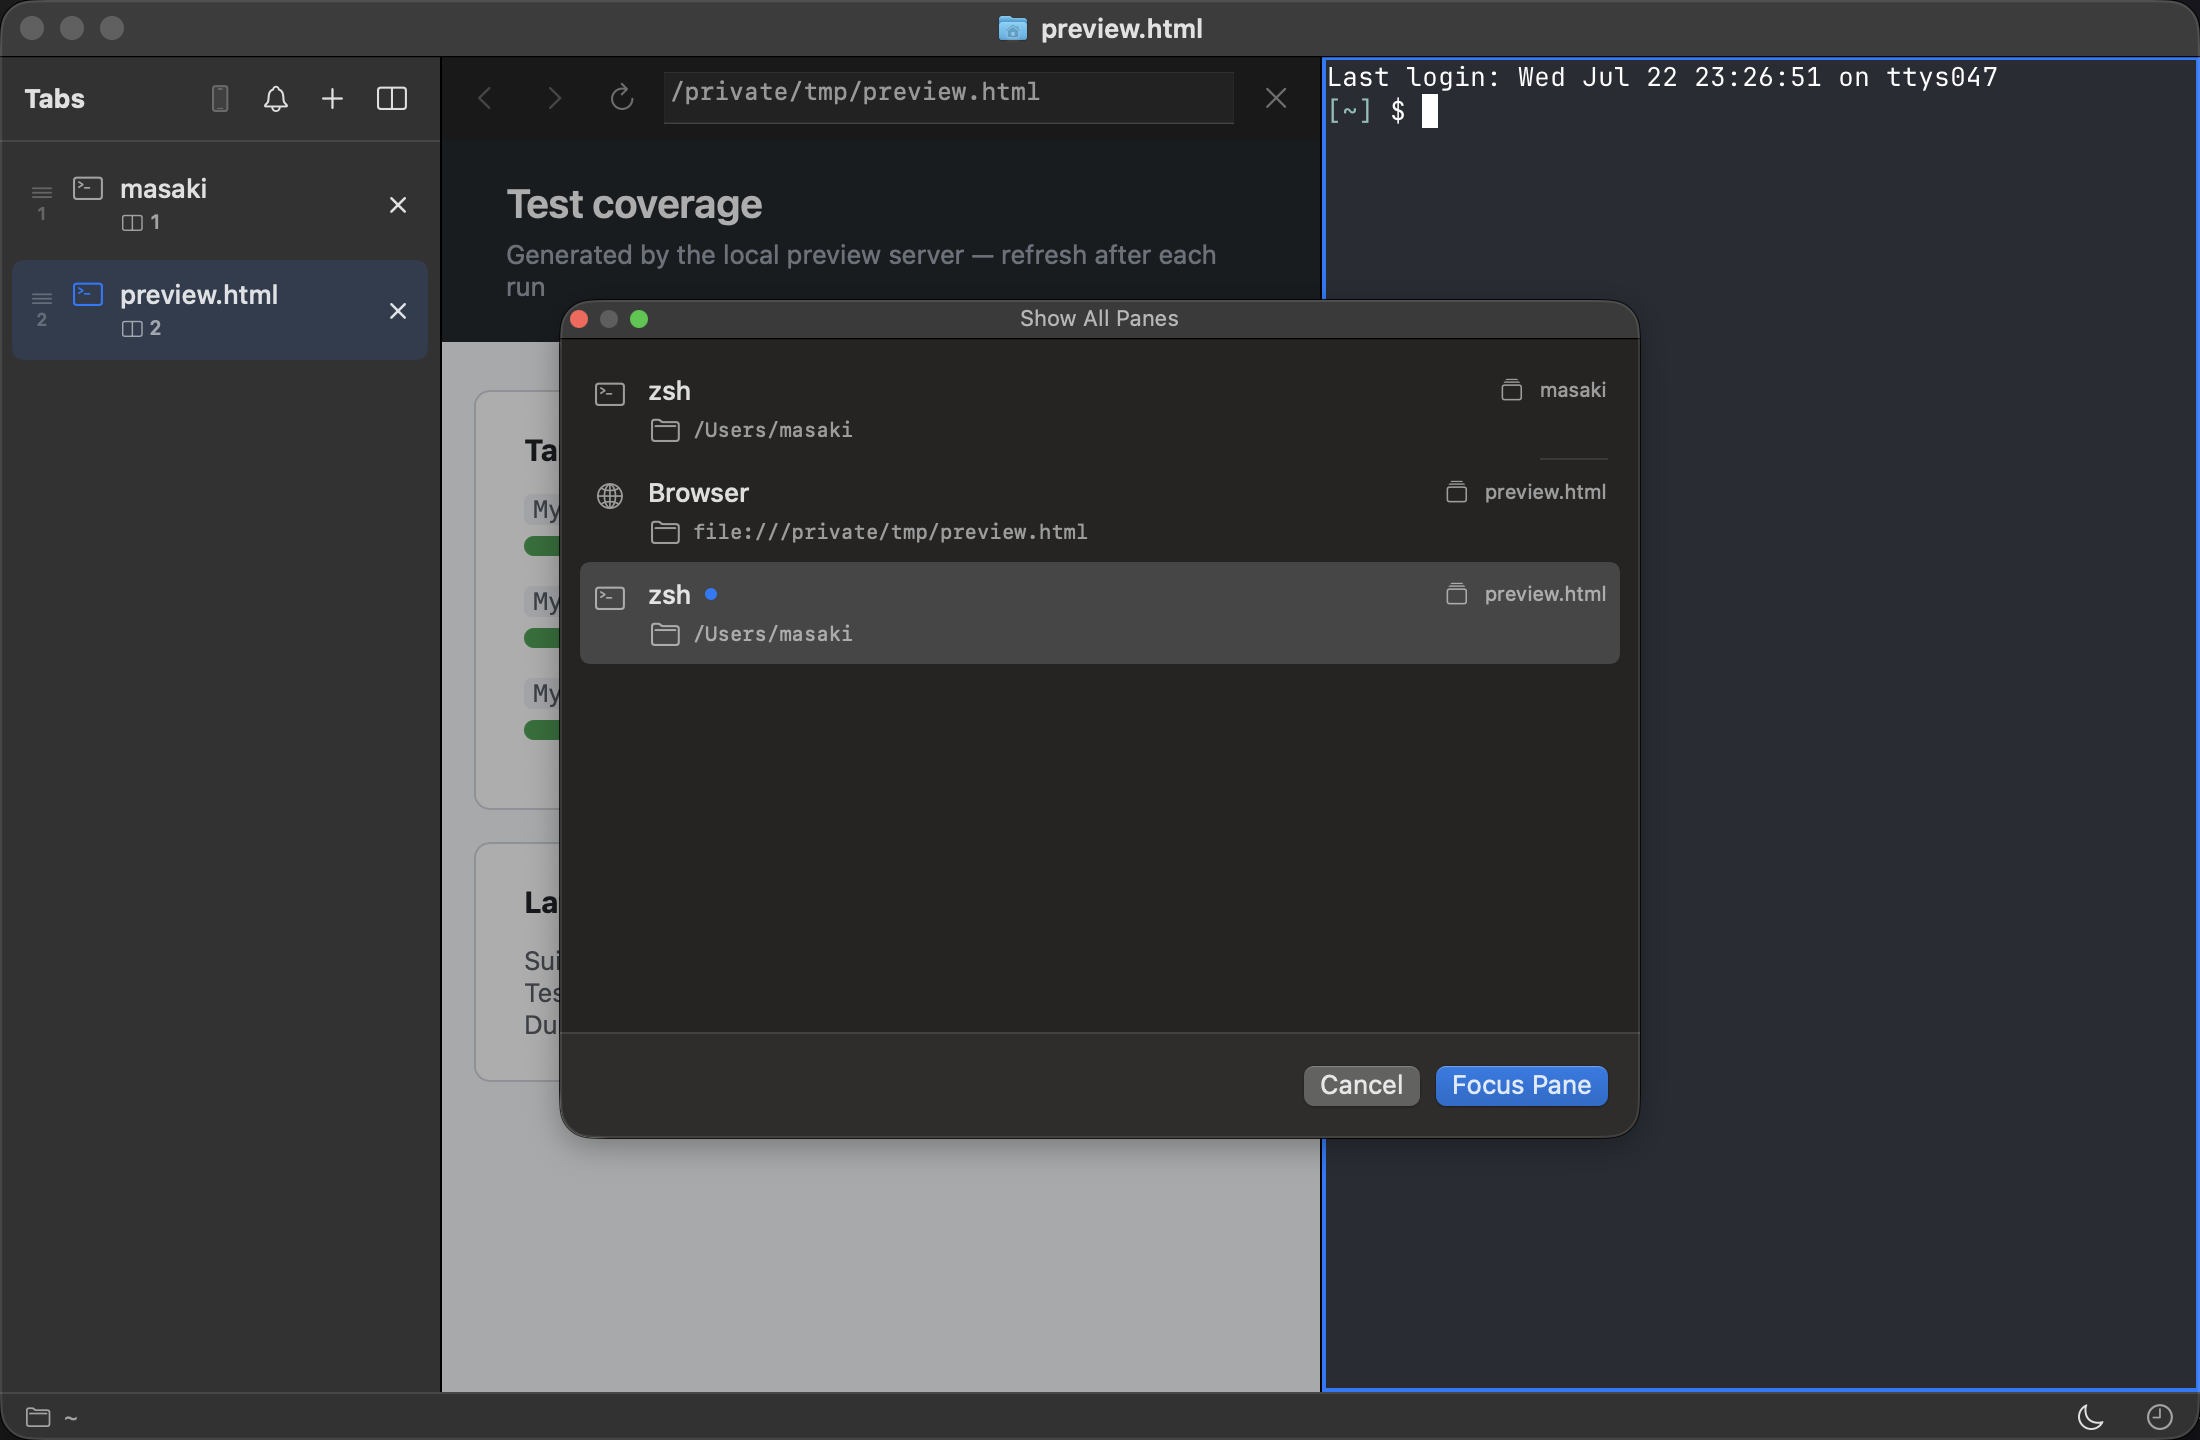Viewport: 2200px width, 1440px height.
Task: Grab the masaki tab reorder handle
Action: click(42, 192)
